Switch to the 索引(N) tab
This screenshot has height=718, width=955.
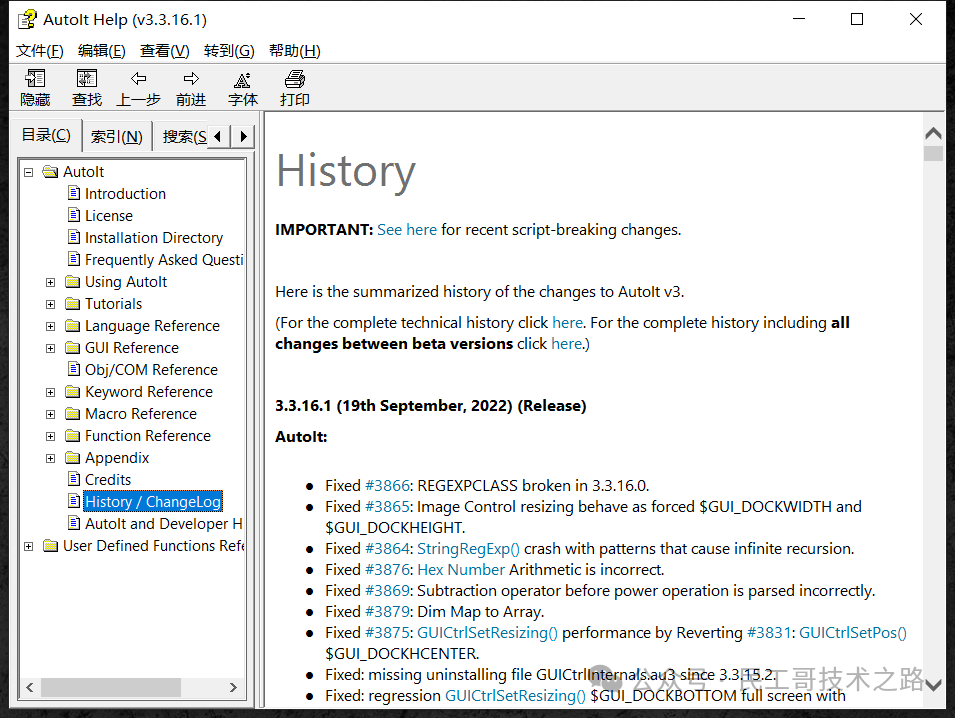tap(116, 136)
